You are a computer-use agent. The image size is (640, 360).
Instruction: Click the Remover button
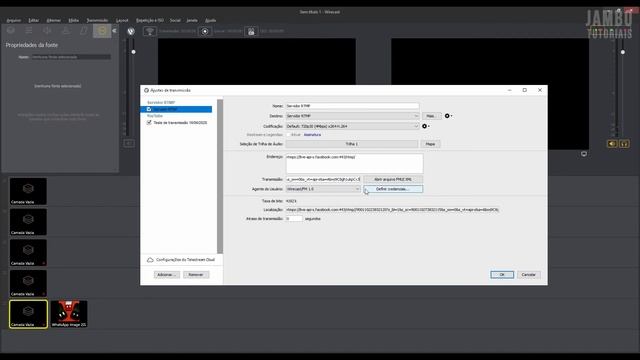point(196,275)
